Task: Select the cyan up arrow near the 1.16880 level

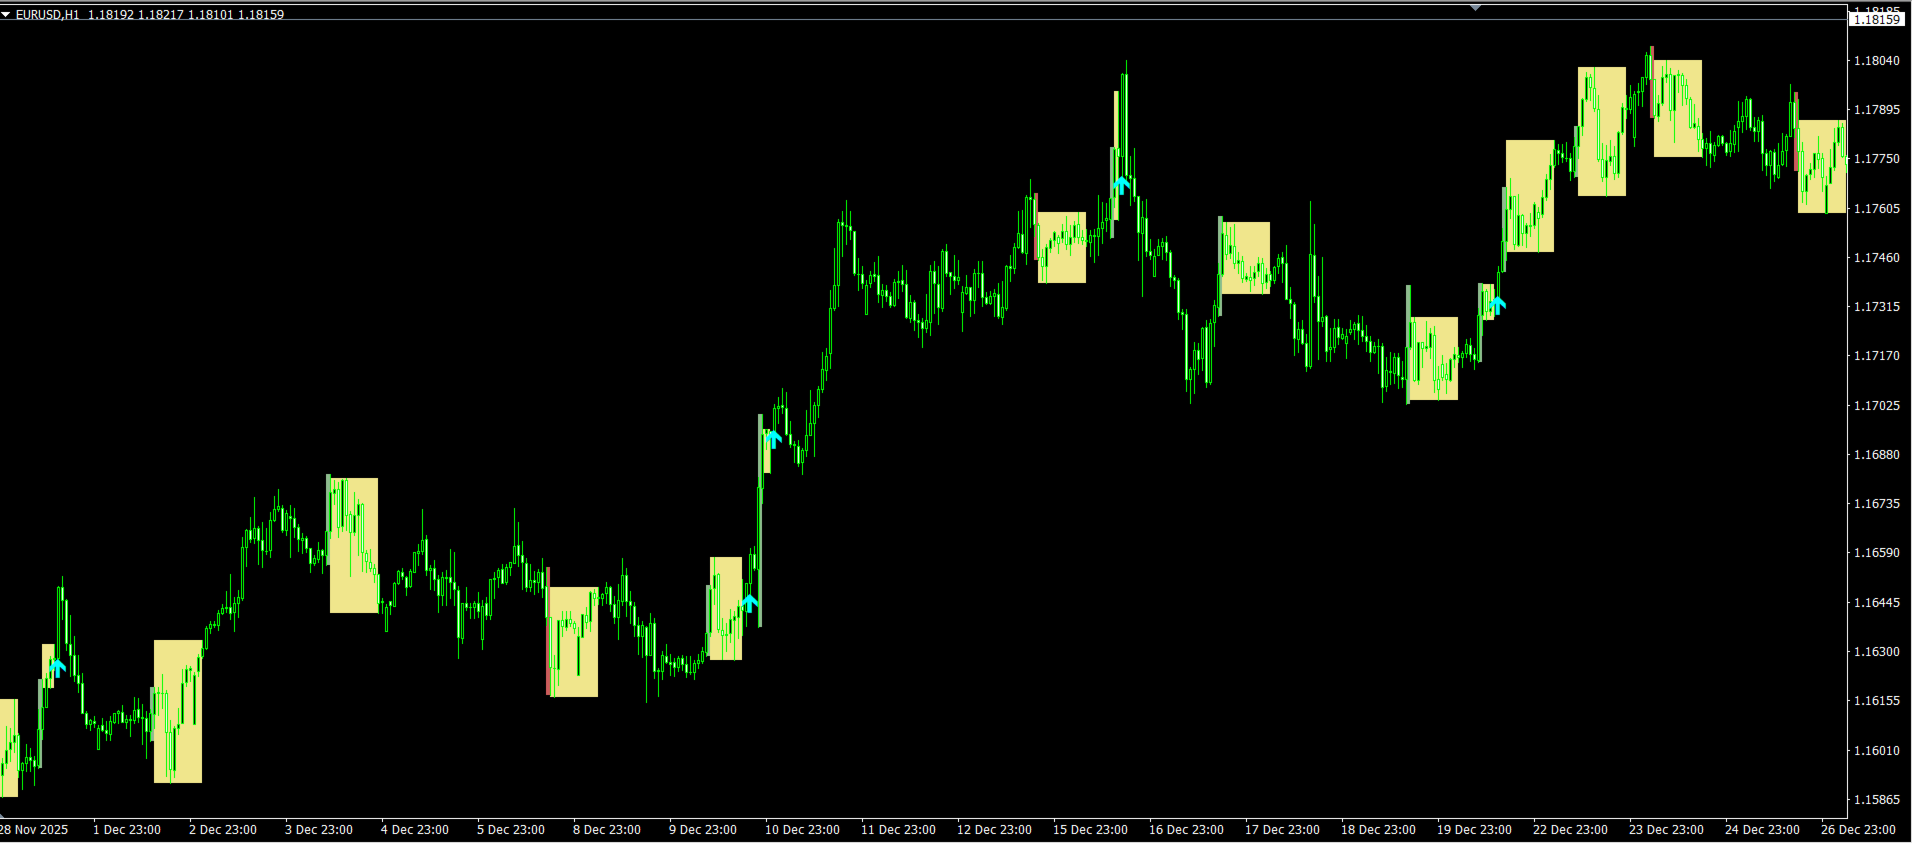Action: 773,438
